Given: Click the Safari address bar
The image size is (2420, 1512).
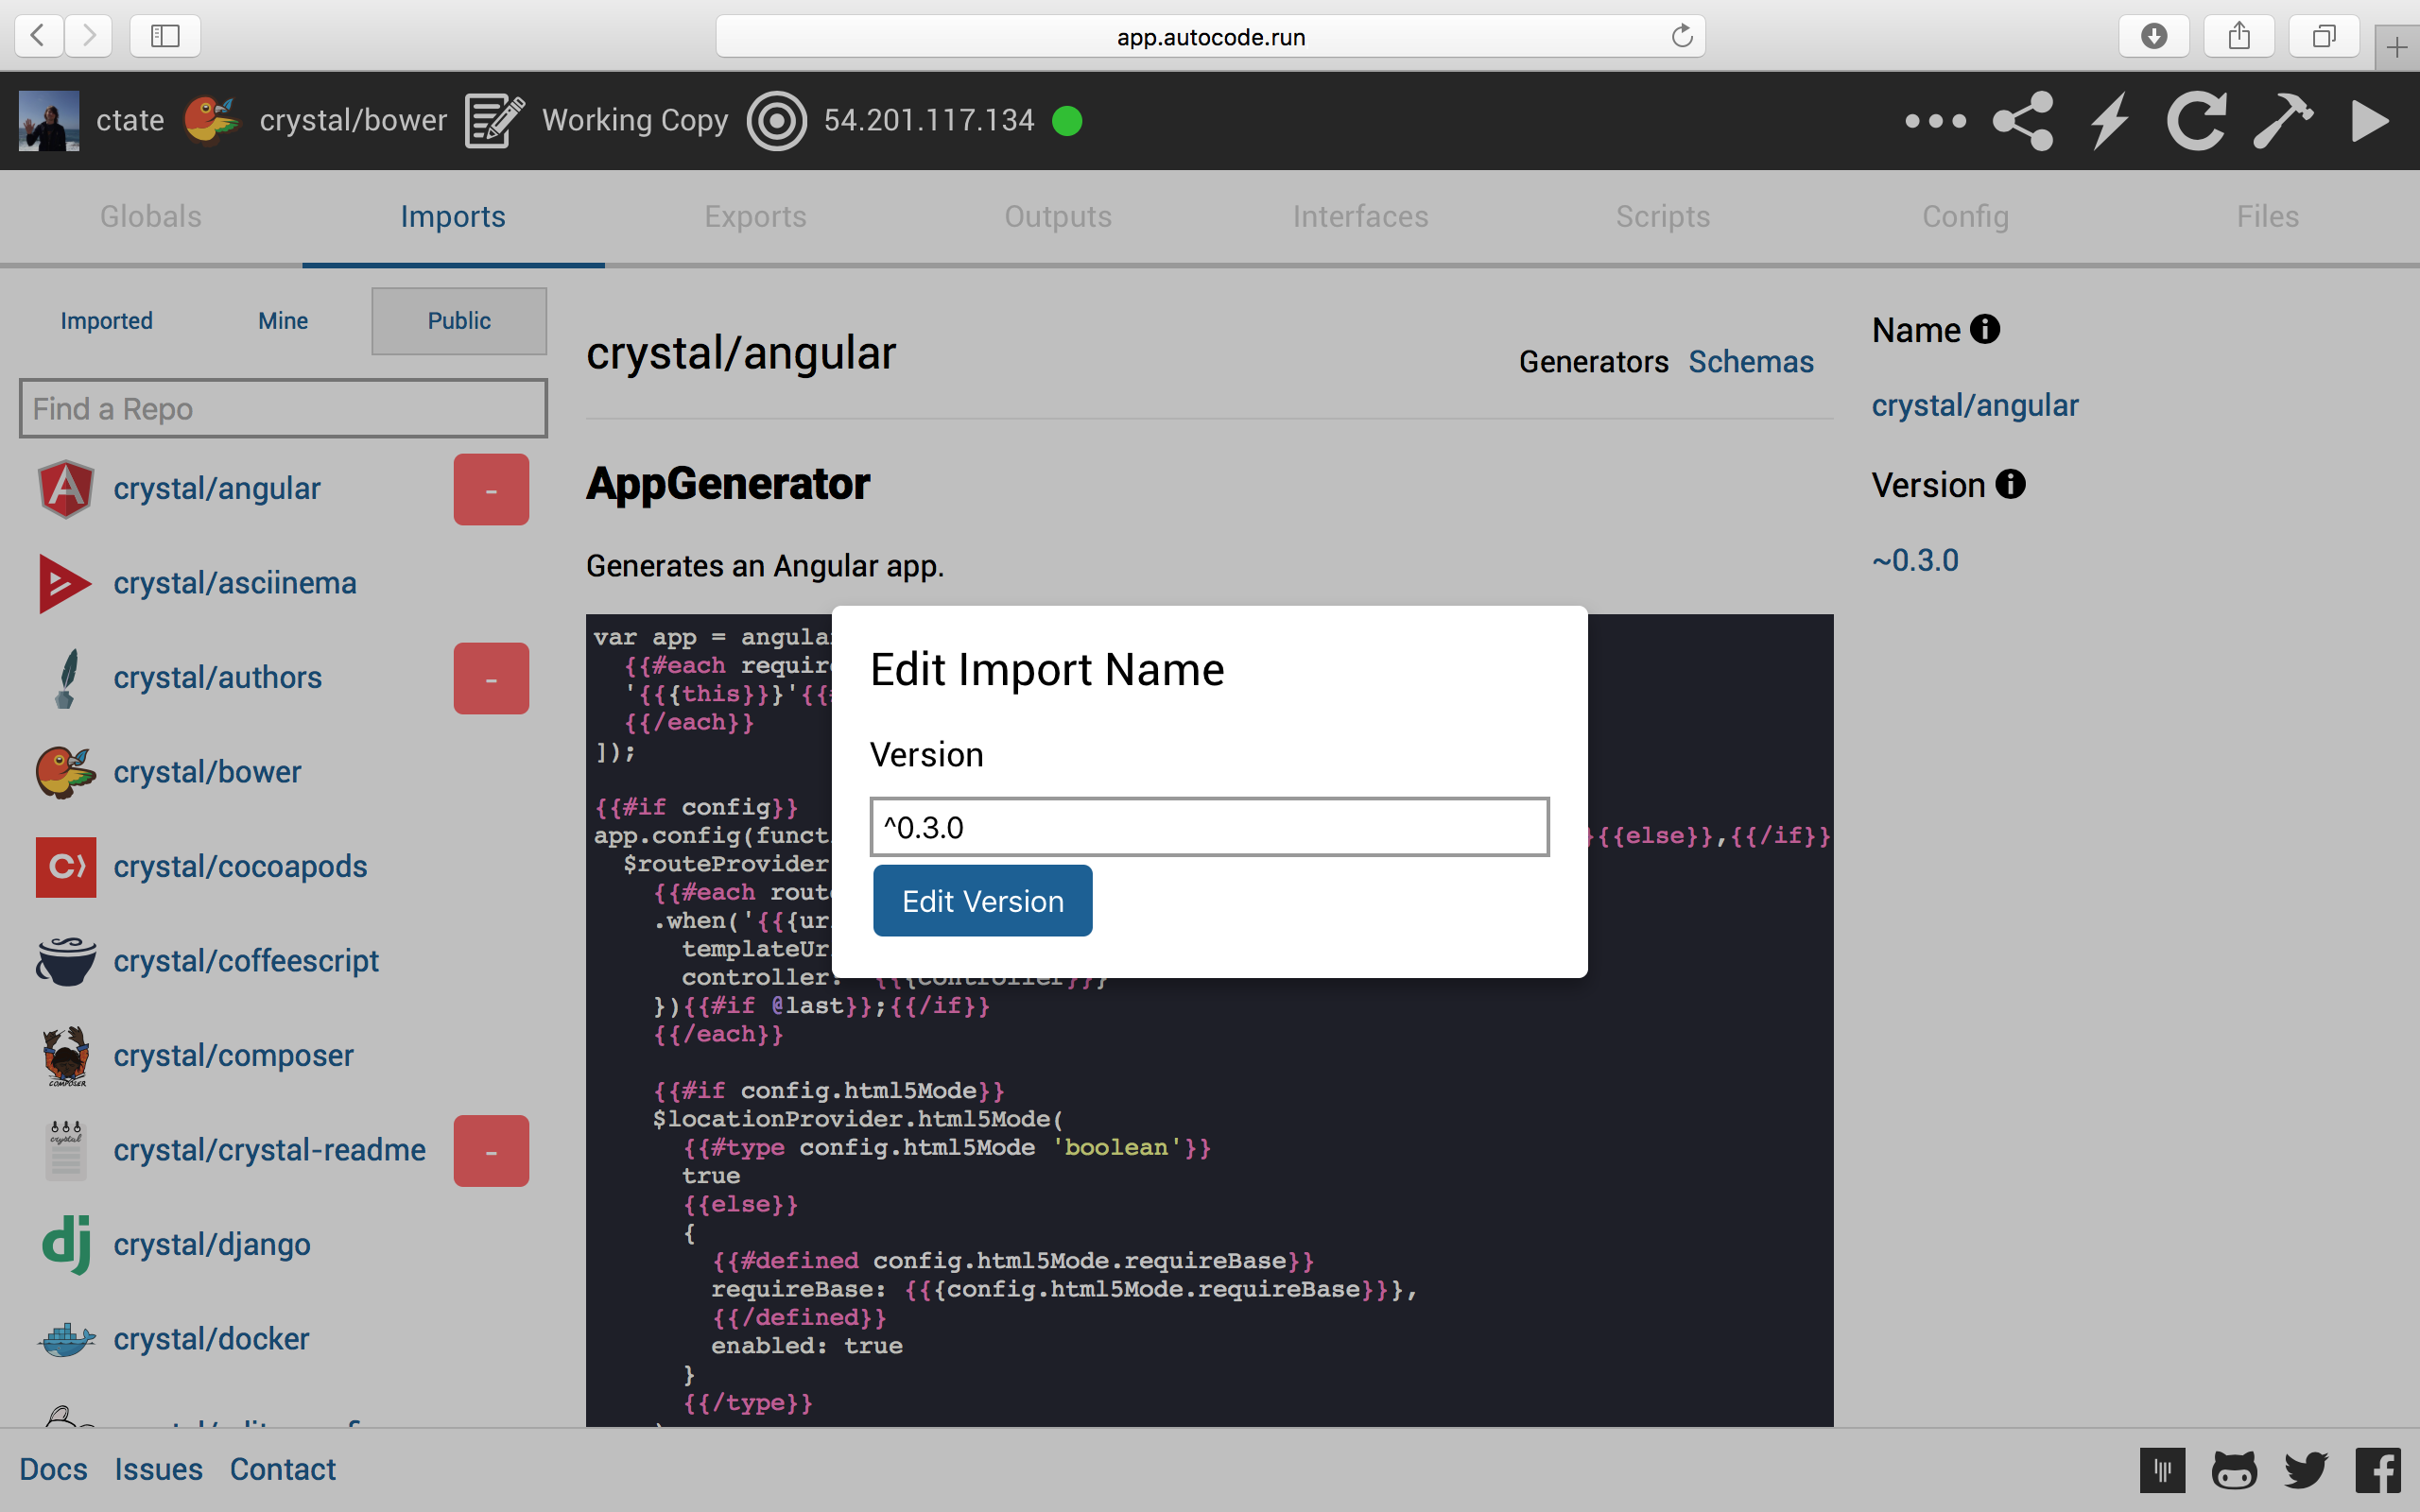Looking at the screenshot, I should 1210,36.
